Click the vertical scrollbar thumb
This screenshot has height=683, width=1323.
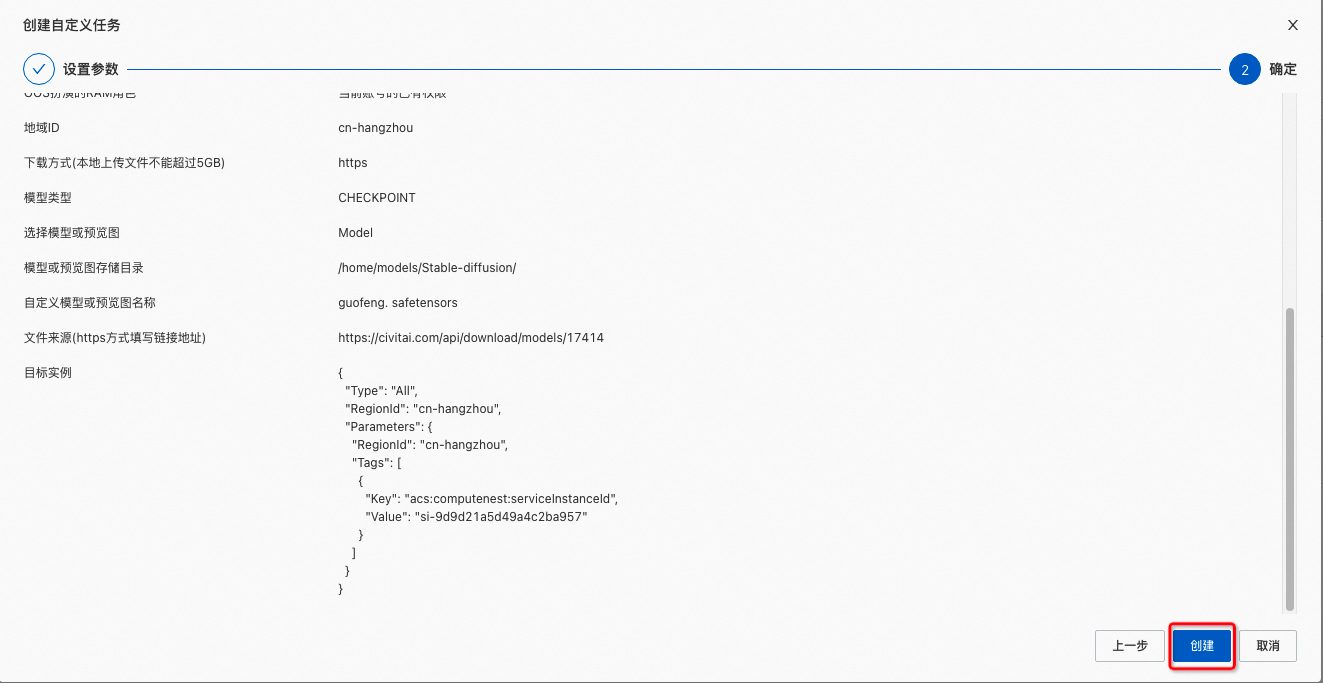[x=1289, y=458]
